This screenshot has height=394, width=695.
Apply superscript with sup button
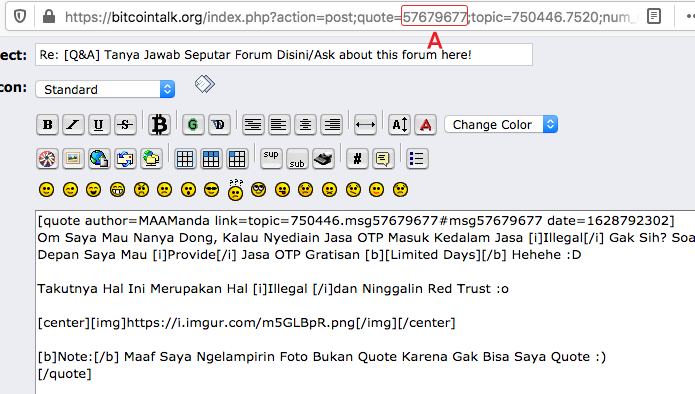[271, 159]
